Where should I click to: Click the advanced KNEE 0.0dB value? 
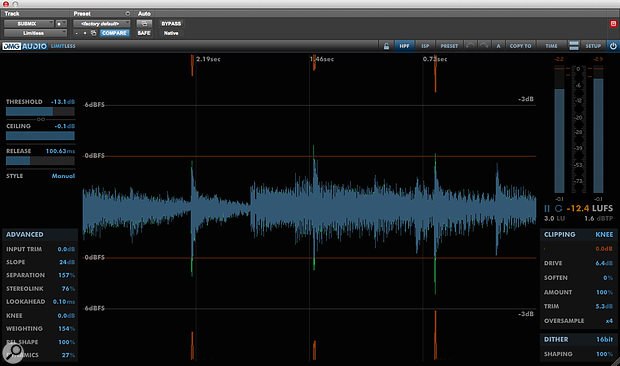[x=66, y=315]
